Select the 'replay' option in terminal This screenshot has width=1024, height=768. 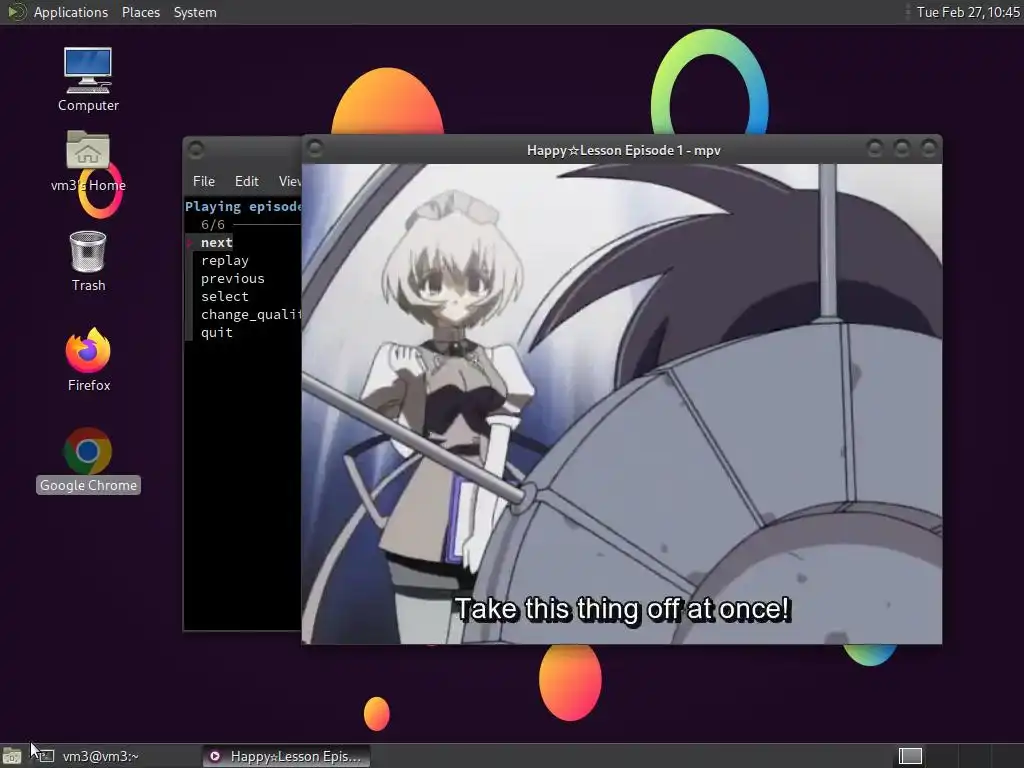[x=225, y=261]
